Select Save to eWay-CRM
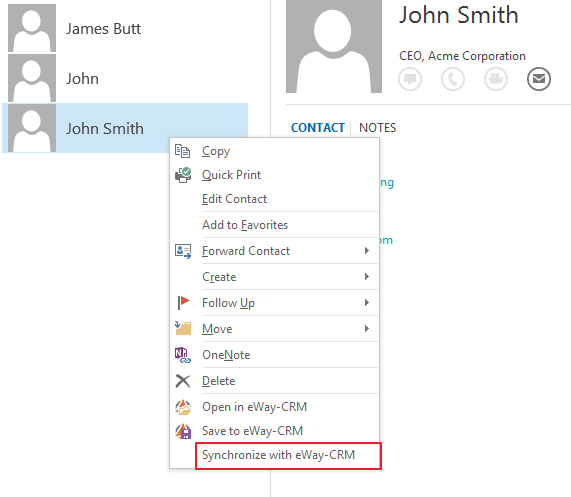 click(274, 431)
